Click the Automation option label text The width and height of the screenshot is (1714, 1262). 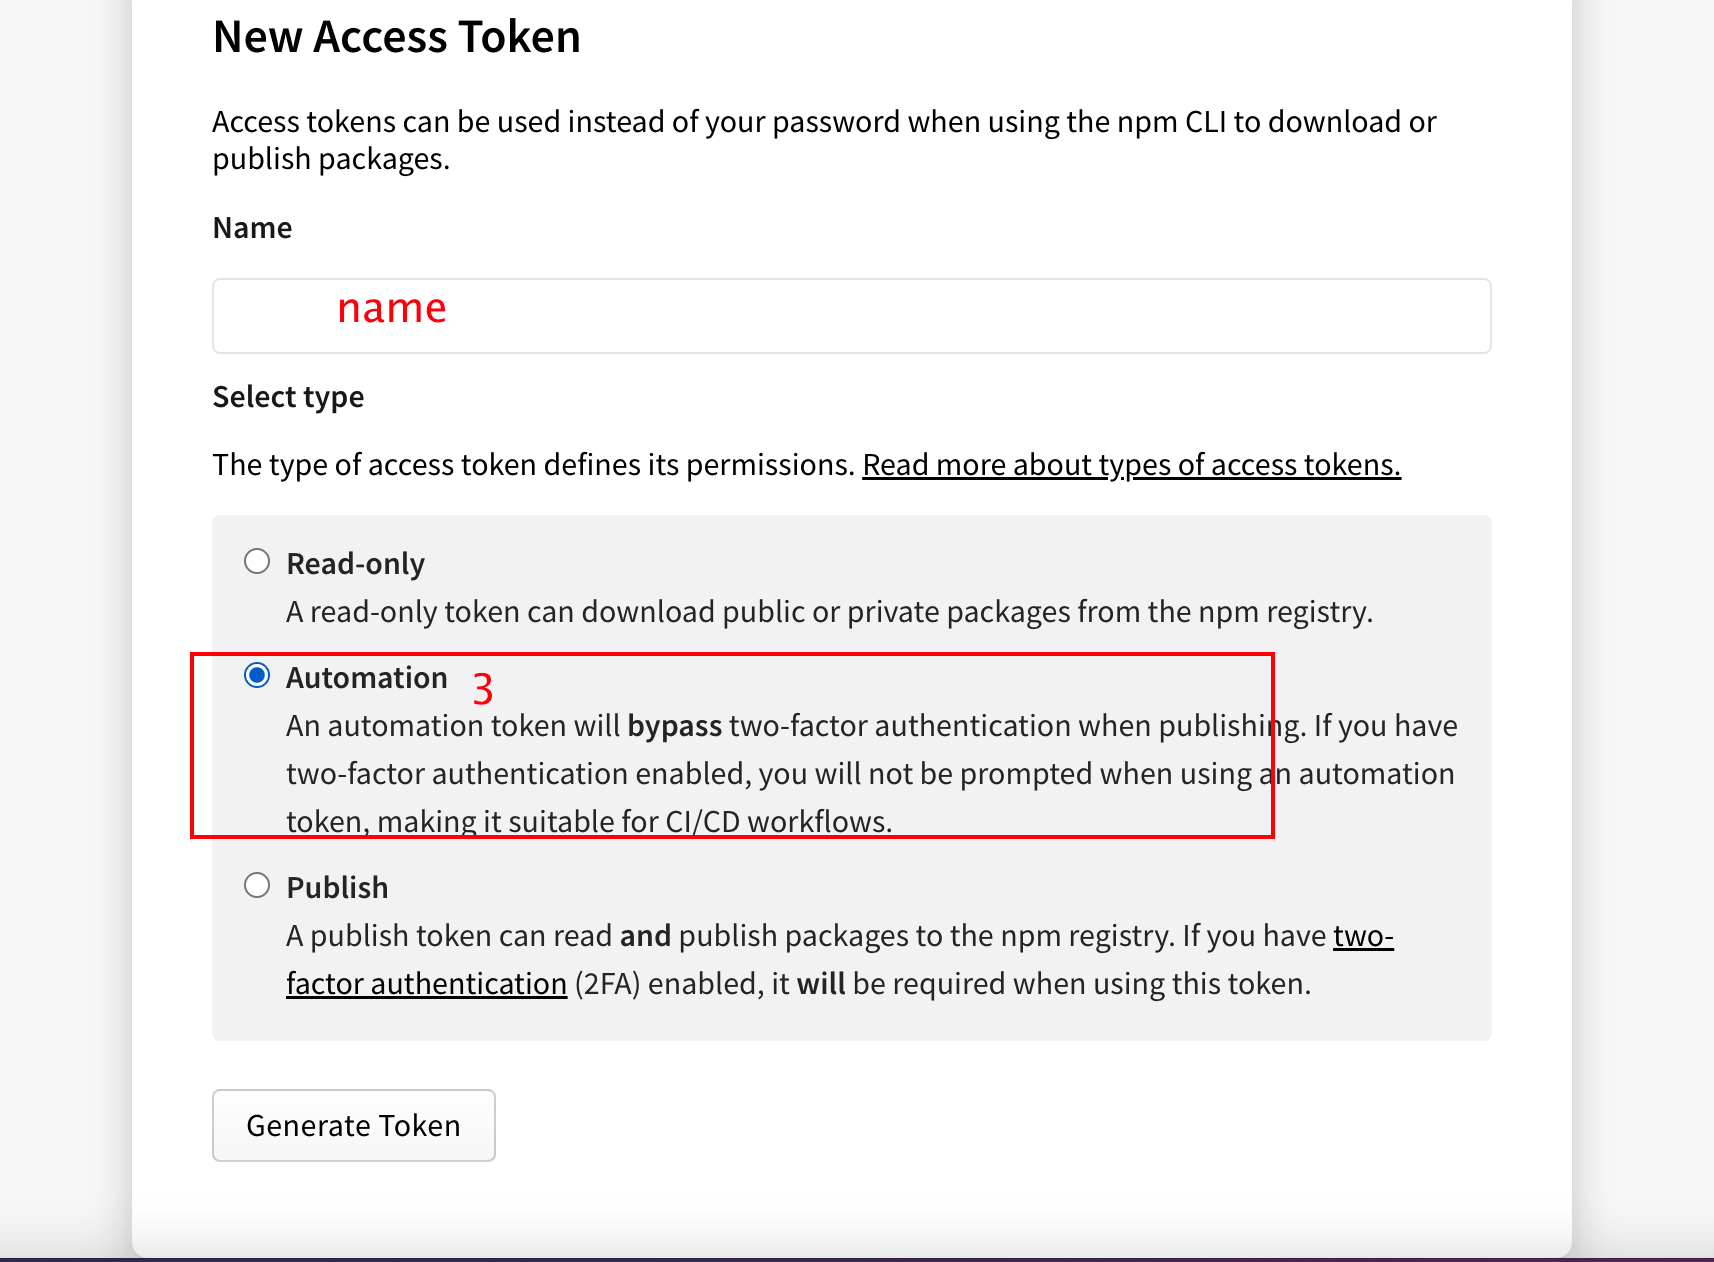pyautogui.click(x=367, y=678)
